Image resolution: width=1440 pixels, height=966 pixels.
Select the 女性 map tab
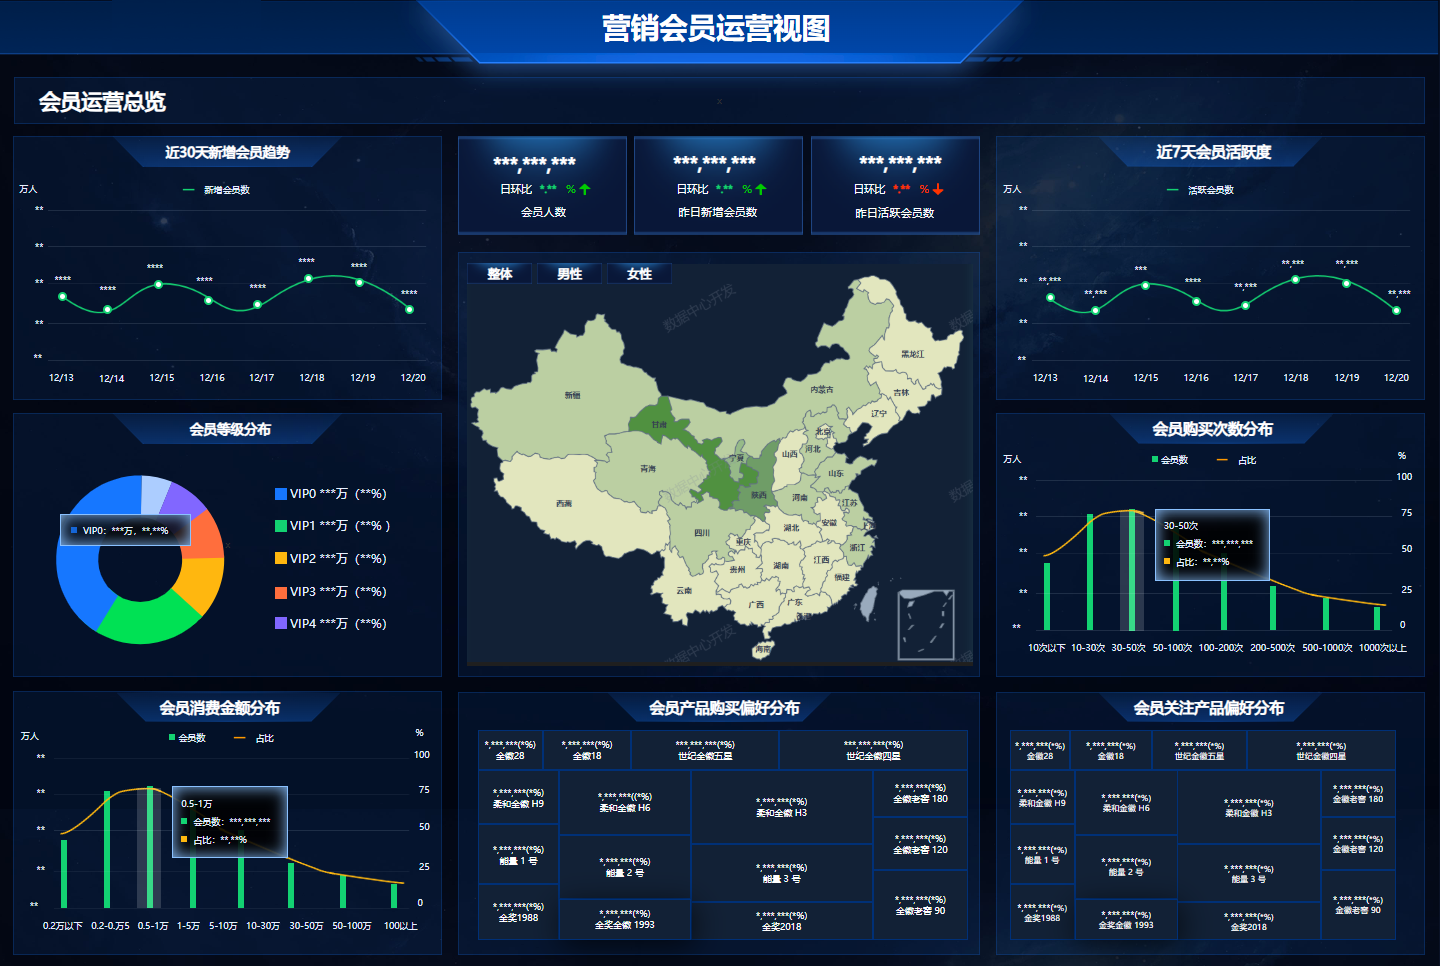coord(639,274)
